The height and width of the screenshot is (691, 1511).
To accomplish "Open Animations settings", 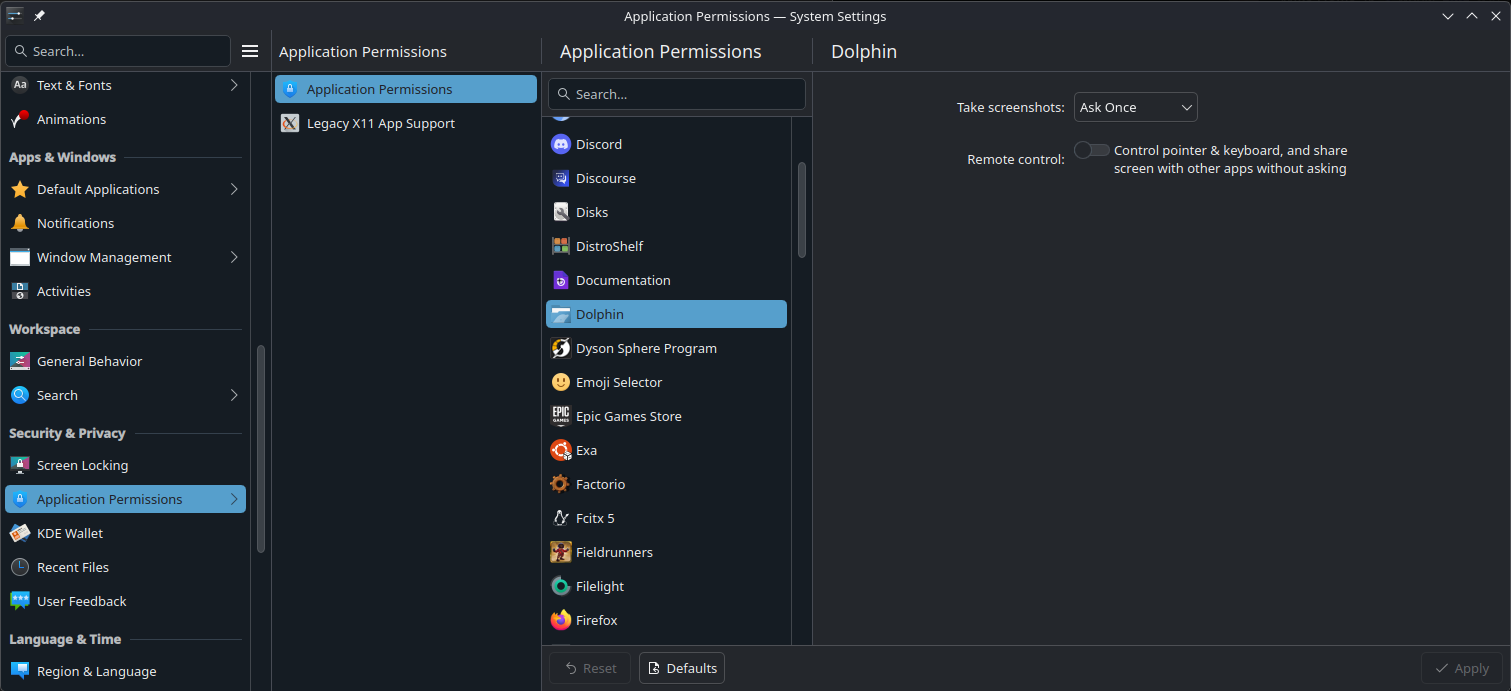I will point(125,119).
